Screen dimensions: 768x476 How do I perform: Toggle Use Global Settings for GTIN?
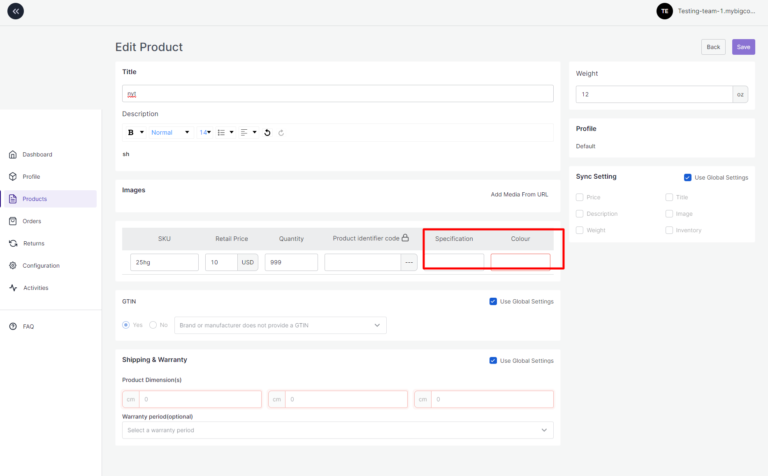coord(493,301)
